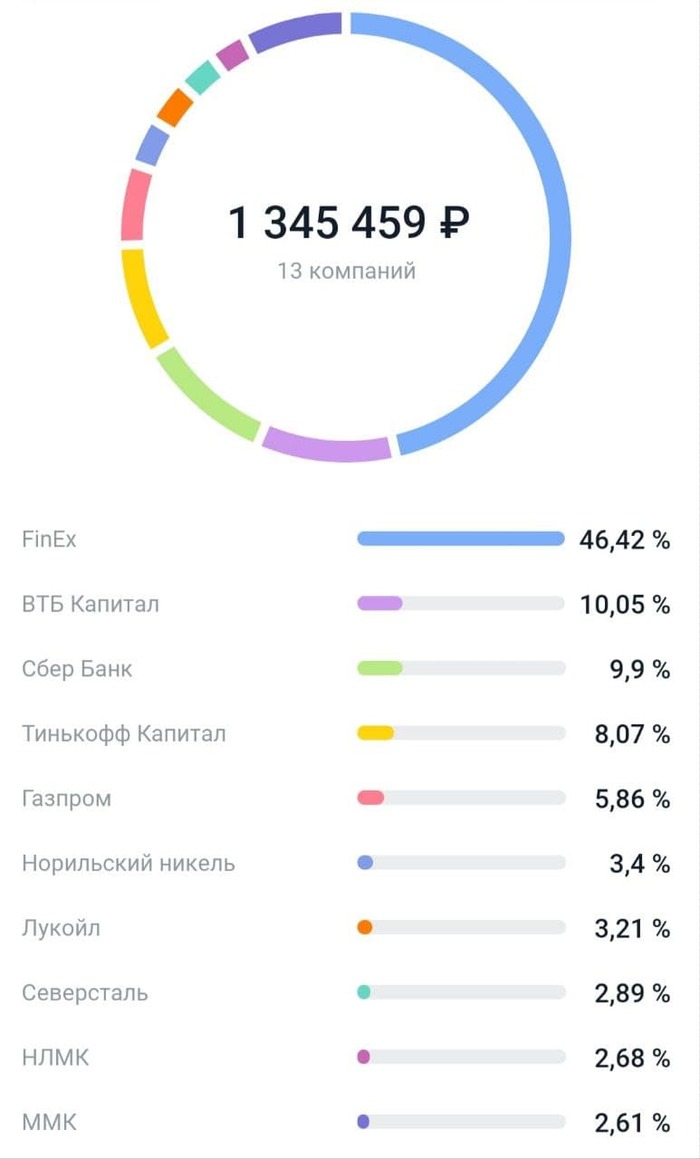The image size is (700, 1159).
Task: Select the Норильский никель row
Action: (128, 863)
